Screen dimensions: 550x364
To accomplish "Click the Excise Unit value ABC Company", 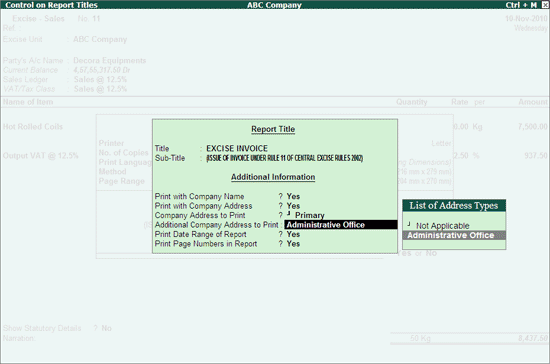I will [x=100, y=39].
